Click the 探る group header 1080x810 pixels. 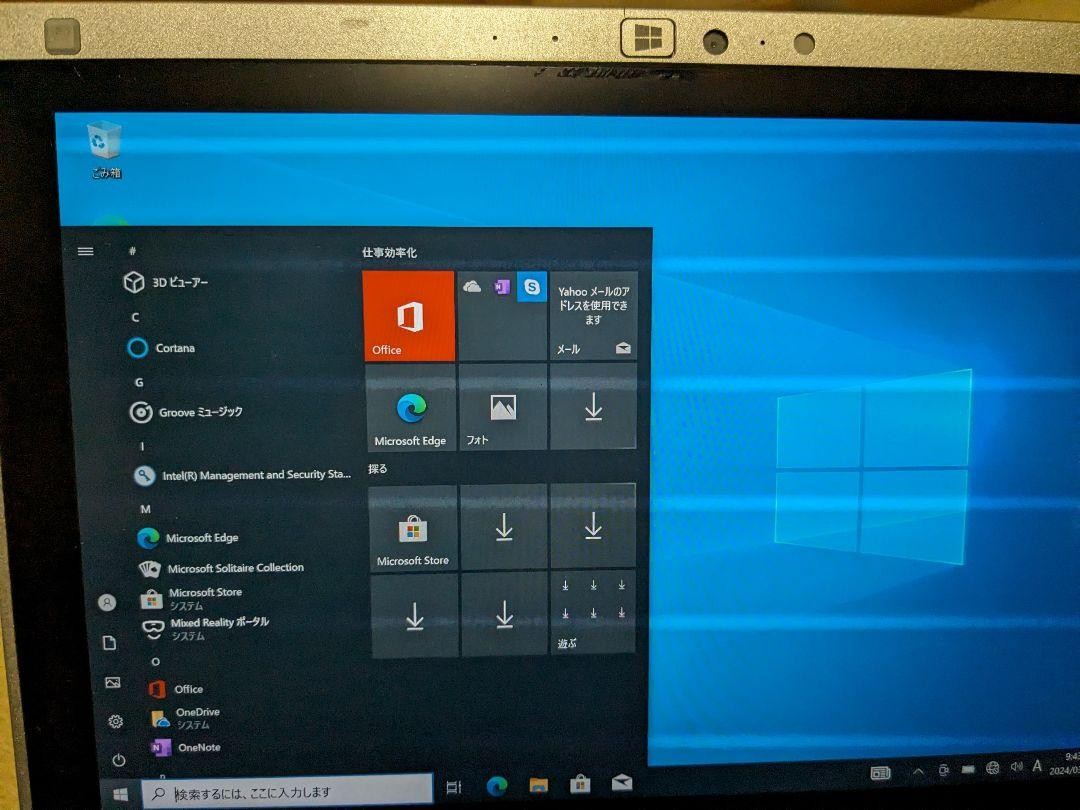point(377,469)
